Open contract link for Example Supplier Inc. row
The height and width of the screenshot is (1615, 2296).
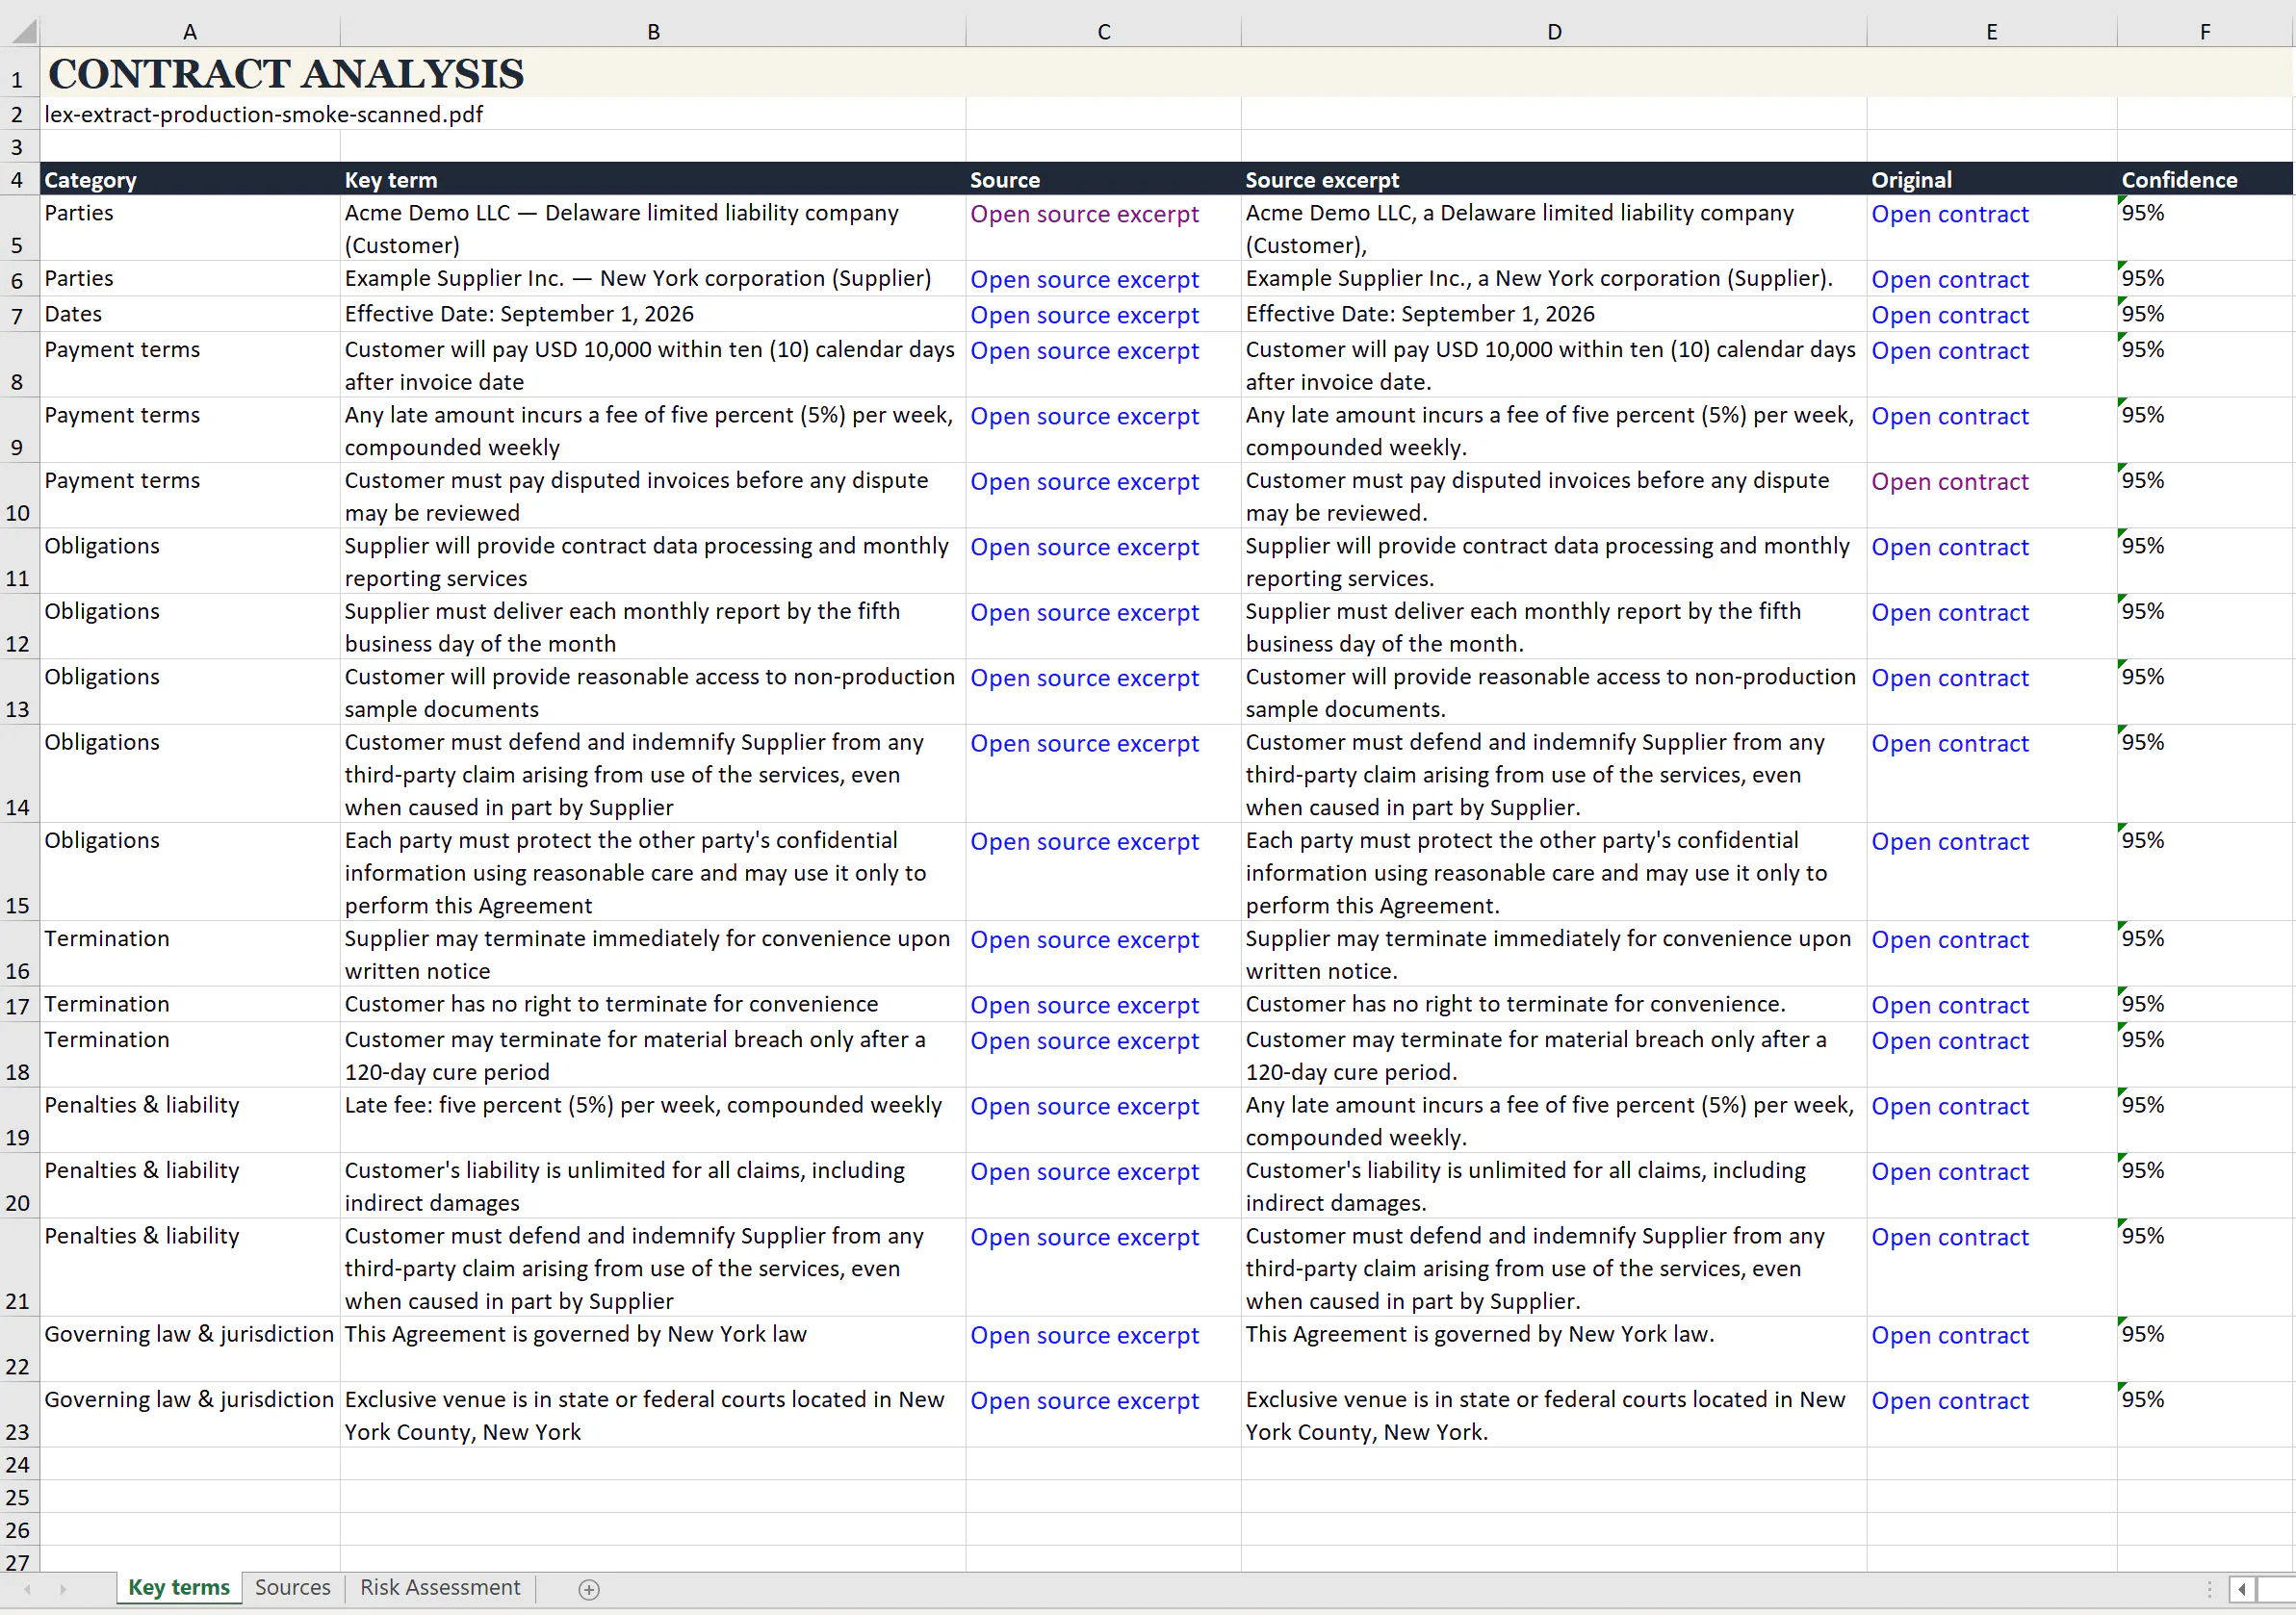[x=1950, y=279]
